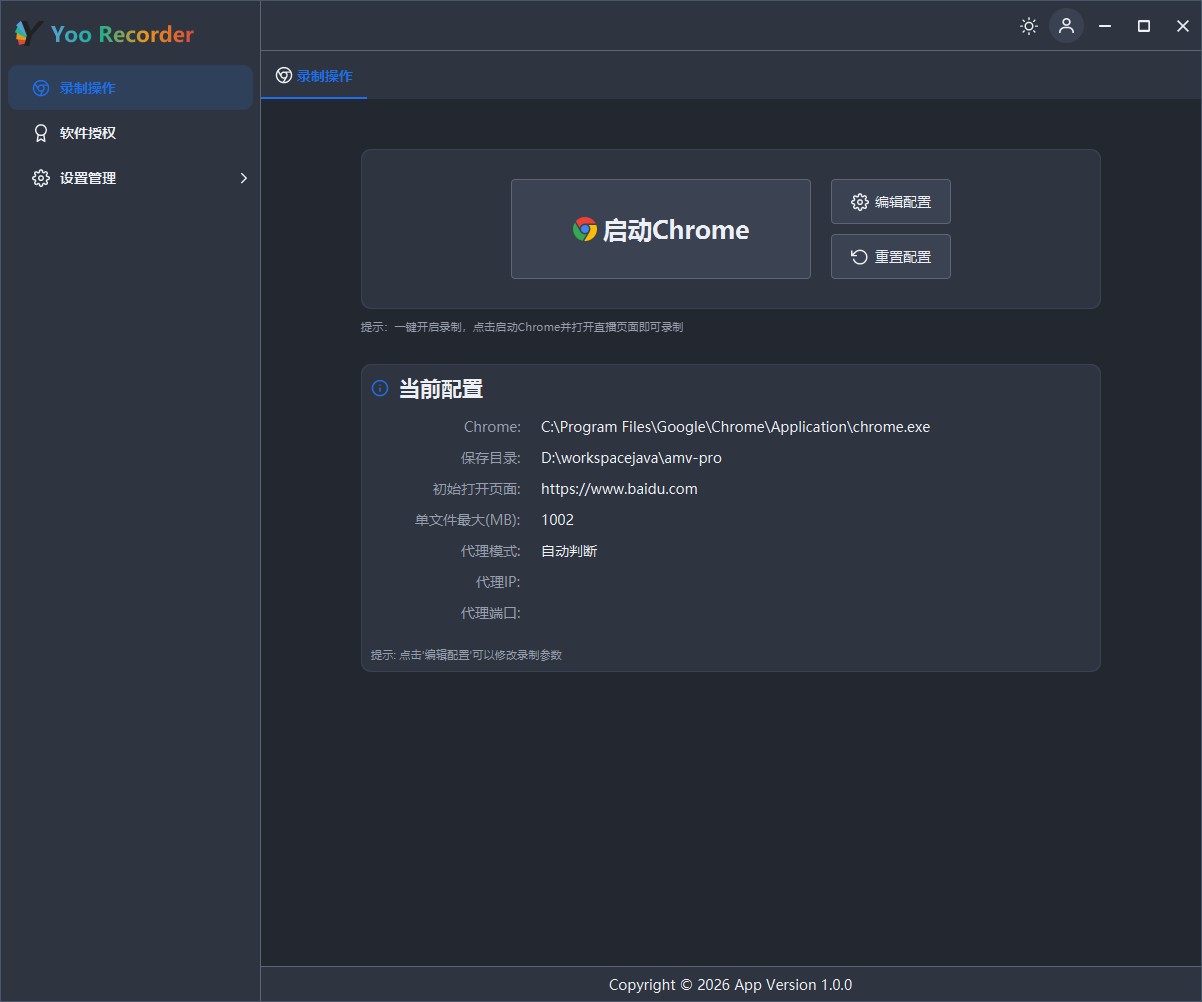Click the 编辑配置 button
The height and width of the screenshot is (1002, 1202).
click(890, 202)
